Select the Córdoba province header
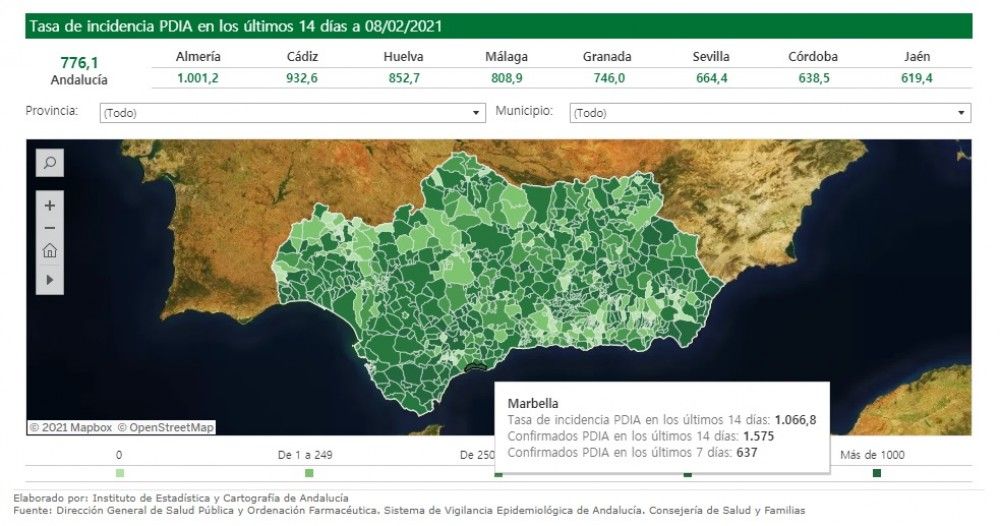 click(813, 56)
